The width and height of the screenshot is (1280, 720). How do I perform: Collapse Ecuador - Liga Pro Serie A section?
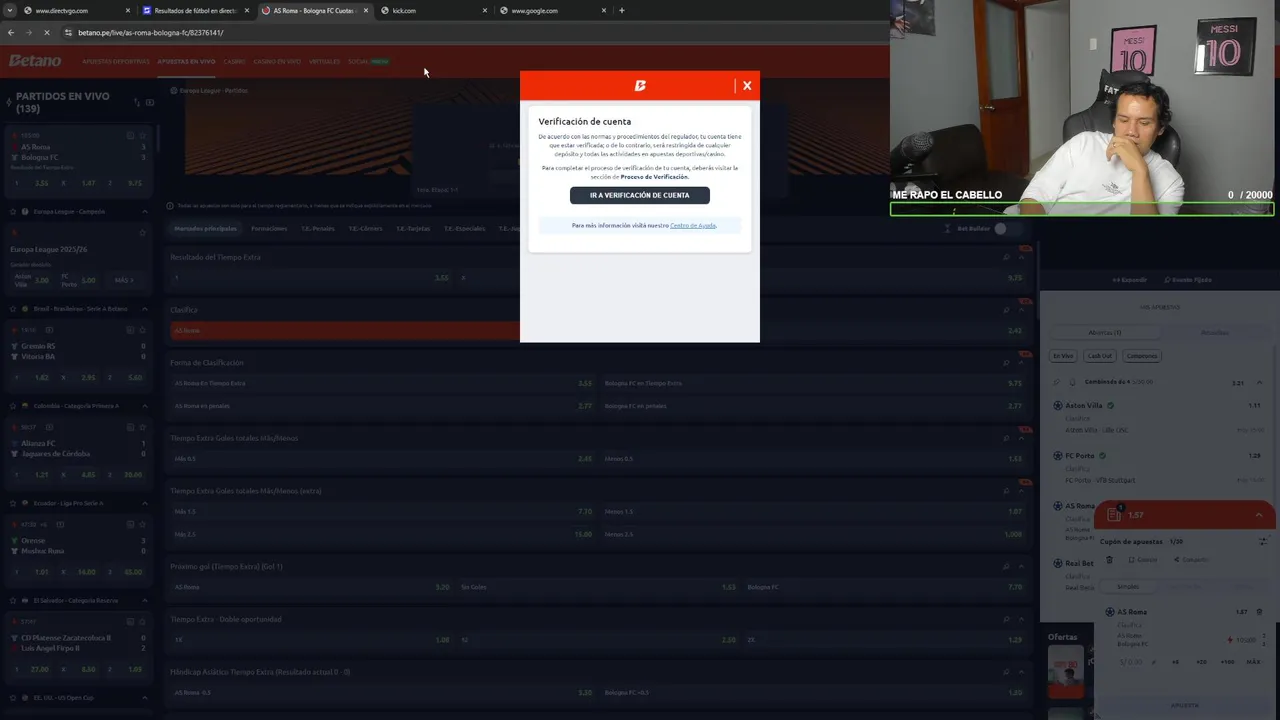tap(144, 503)
